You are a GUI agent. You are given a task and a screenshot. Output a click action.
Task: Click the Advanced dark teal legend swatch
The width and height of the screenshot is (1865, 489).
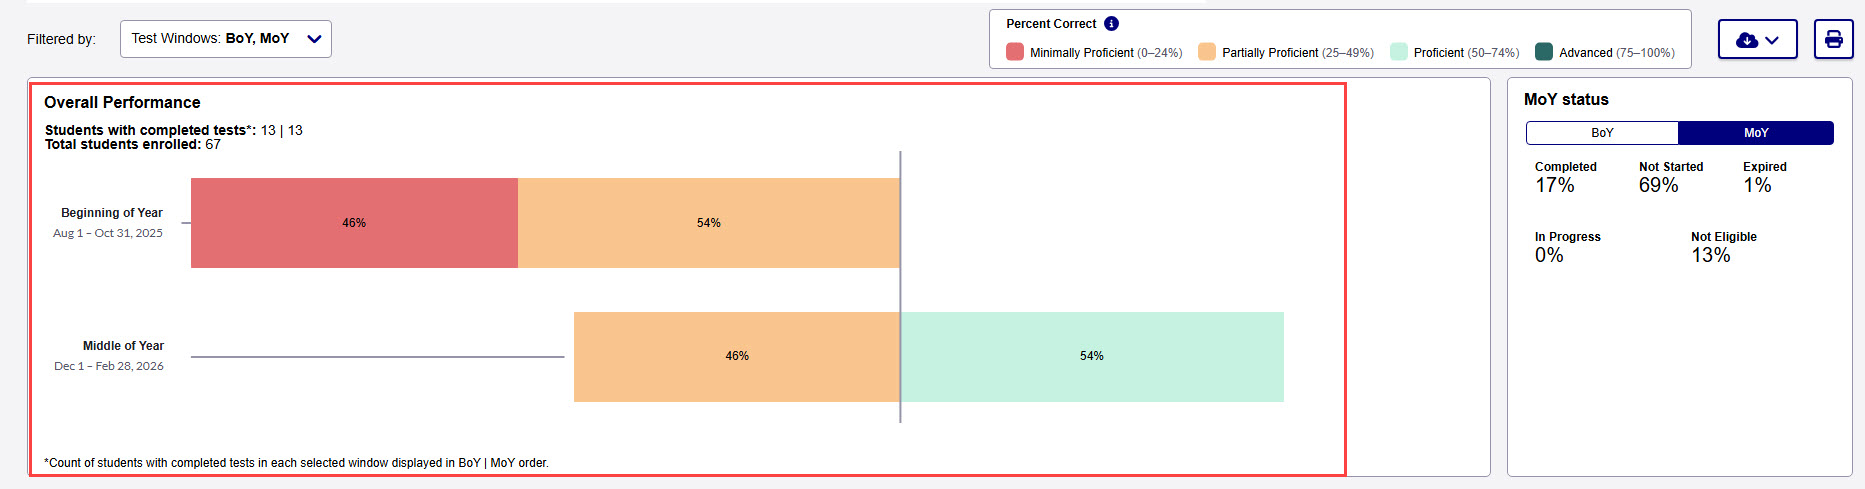(x=1544, y=52)
